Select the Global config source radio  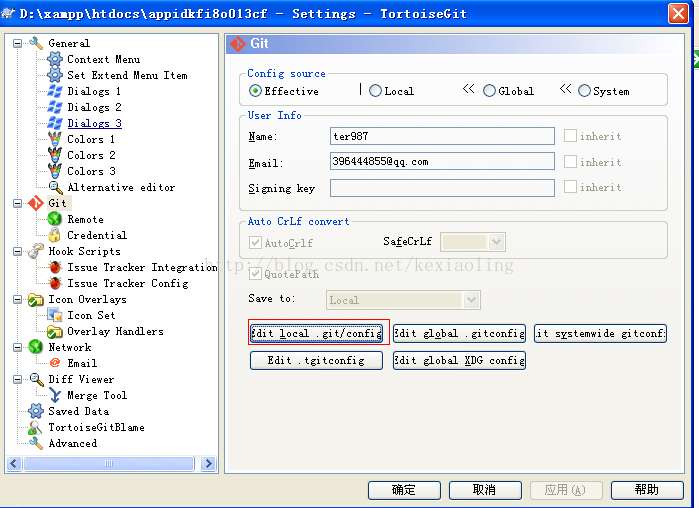[x=489, y=91]
